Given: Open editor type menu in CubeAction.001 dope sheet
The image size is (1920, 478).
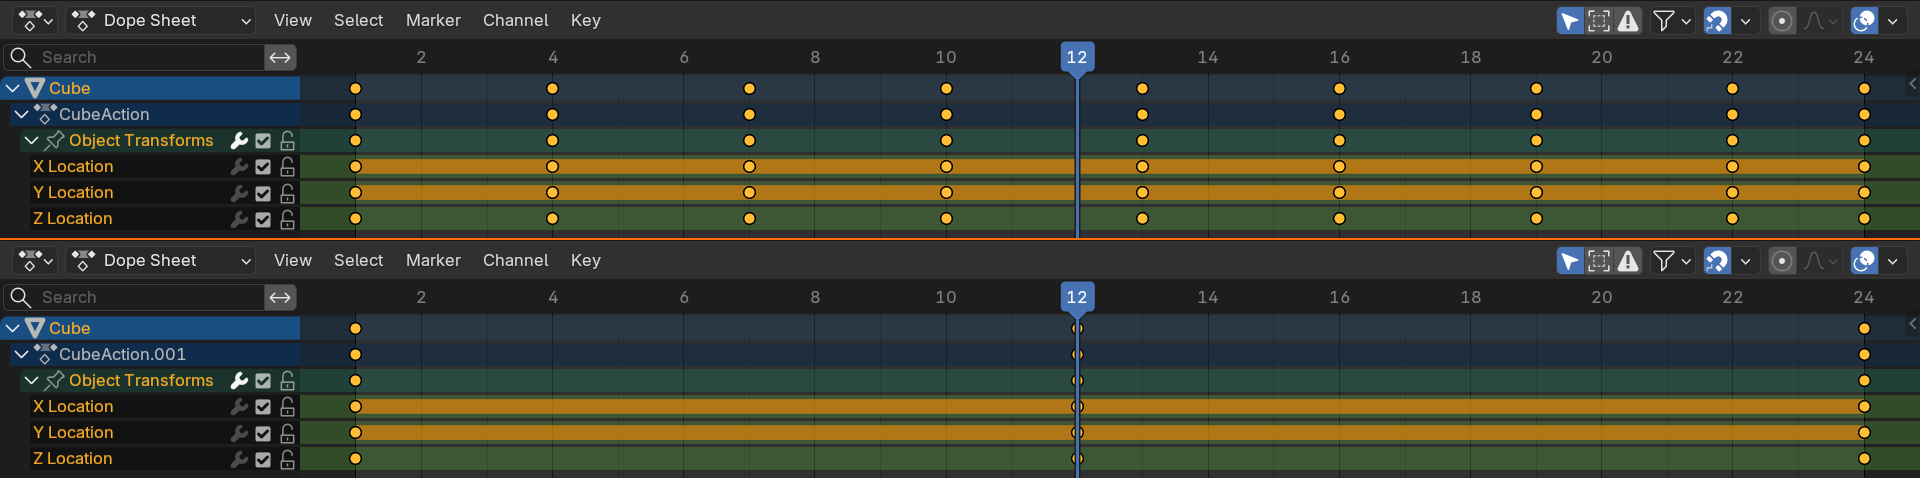Looking at the screenshot, I should click(x=36, y=260).
